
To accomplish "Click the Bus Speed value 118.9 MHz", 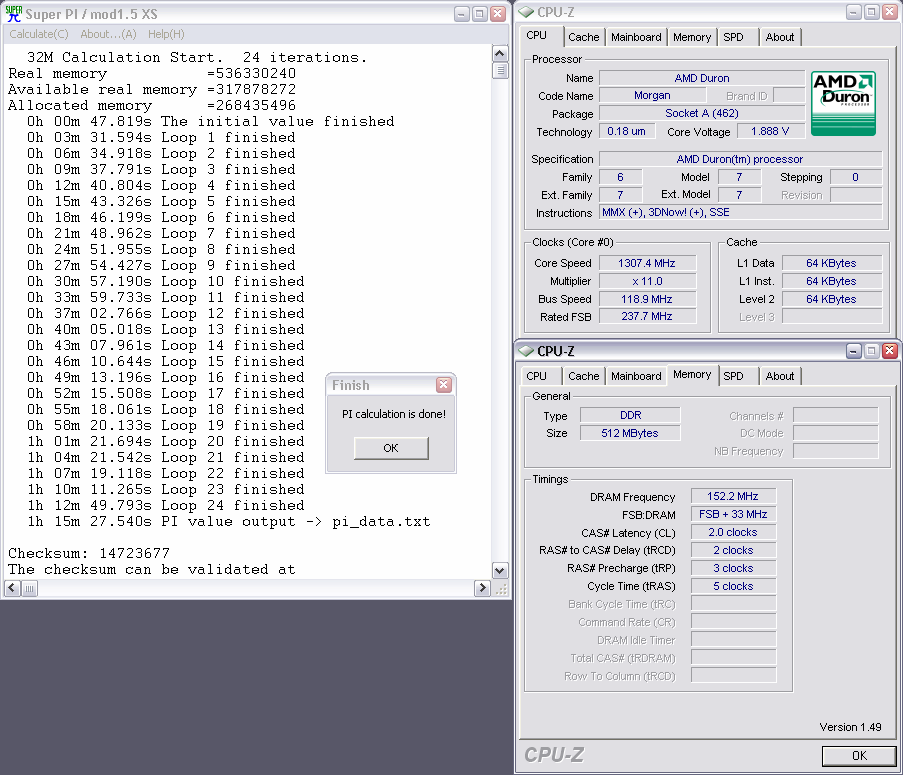I will [647, 299].
